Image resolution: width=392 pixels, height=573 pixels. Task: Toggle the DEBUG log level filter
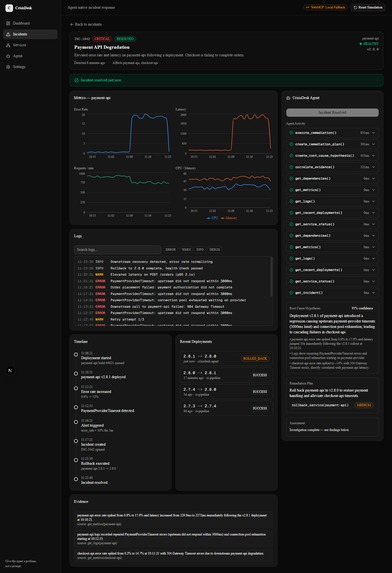point(215,250)
